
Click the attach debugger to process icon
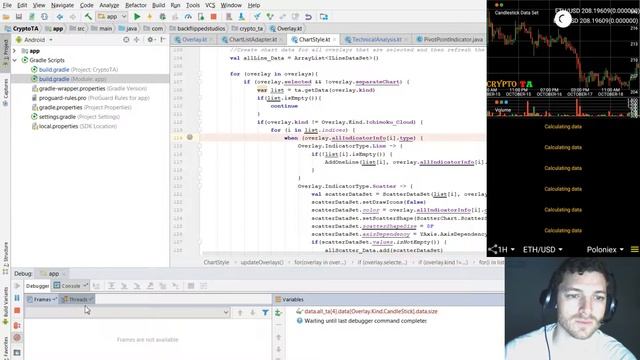click(201, 17)
